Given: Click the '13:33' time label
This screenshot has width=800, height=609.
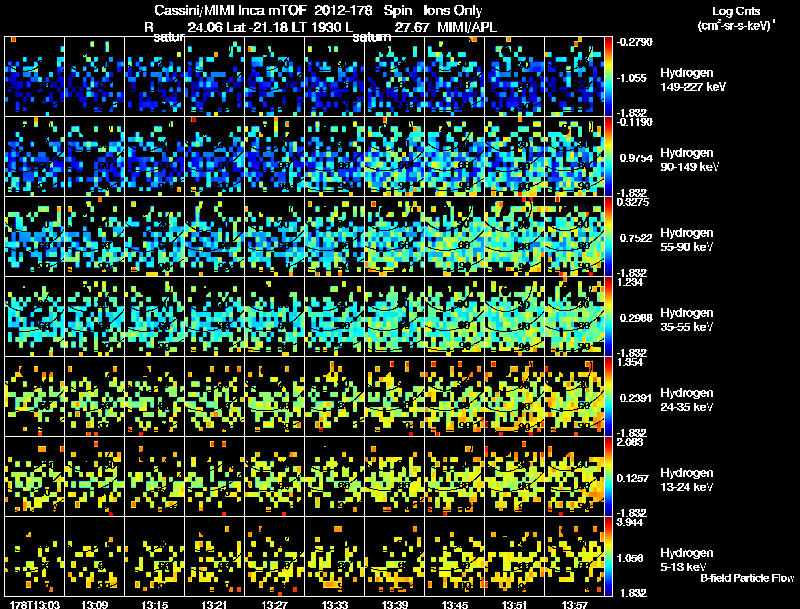Looking at the screenshot, I should pos(335,604).
